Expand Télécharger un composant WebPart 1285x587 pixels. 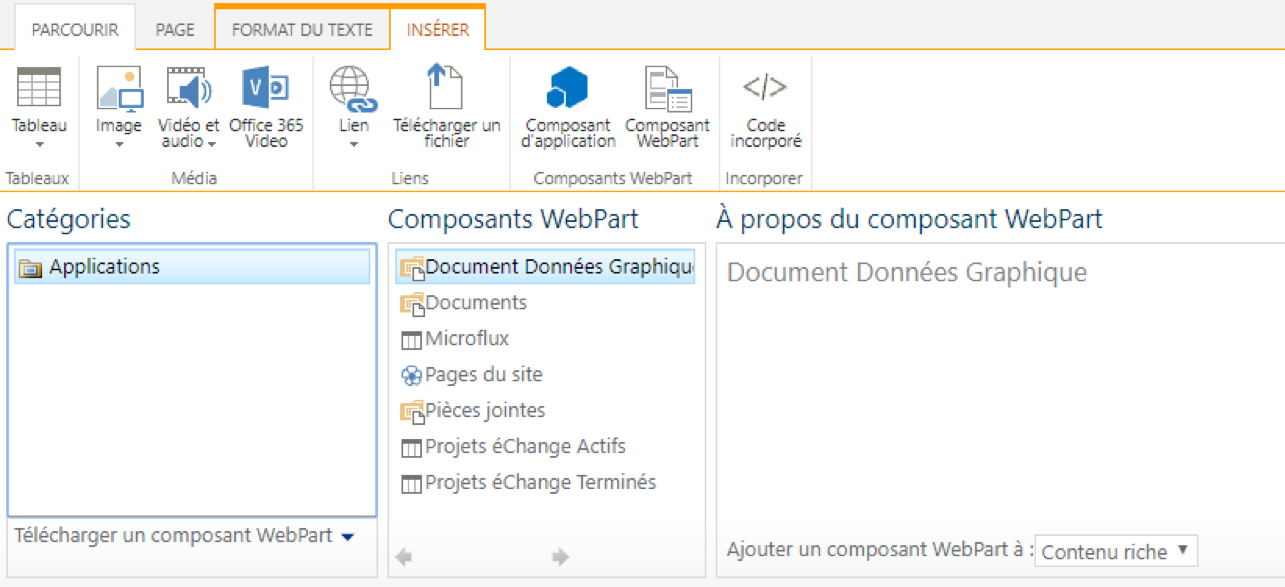pos(348,536)
